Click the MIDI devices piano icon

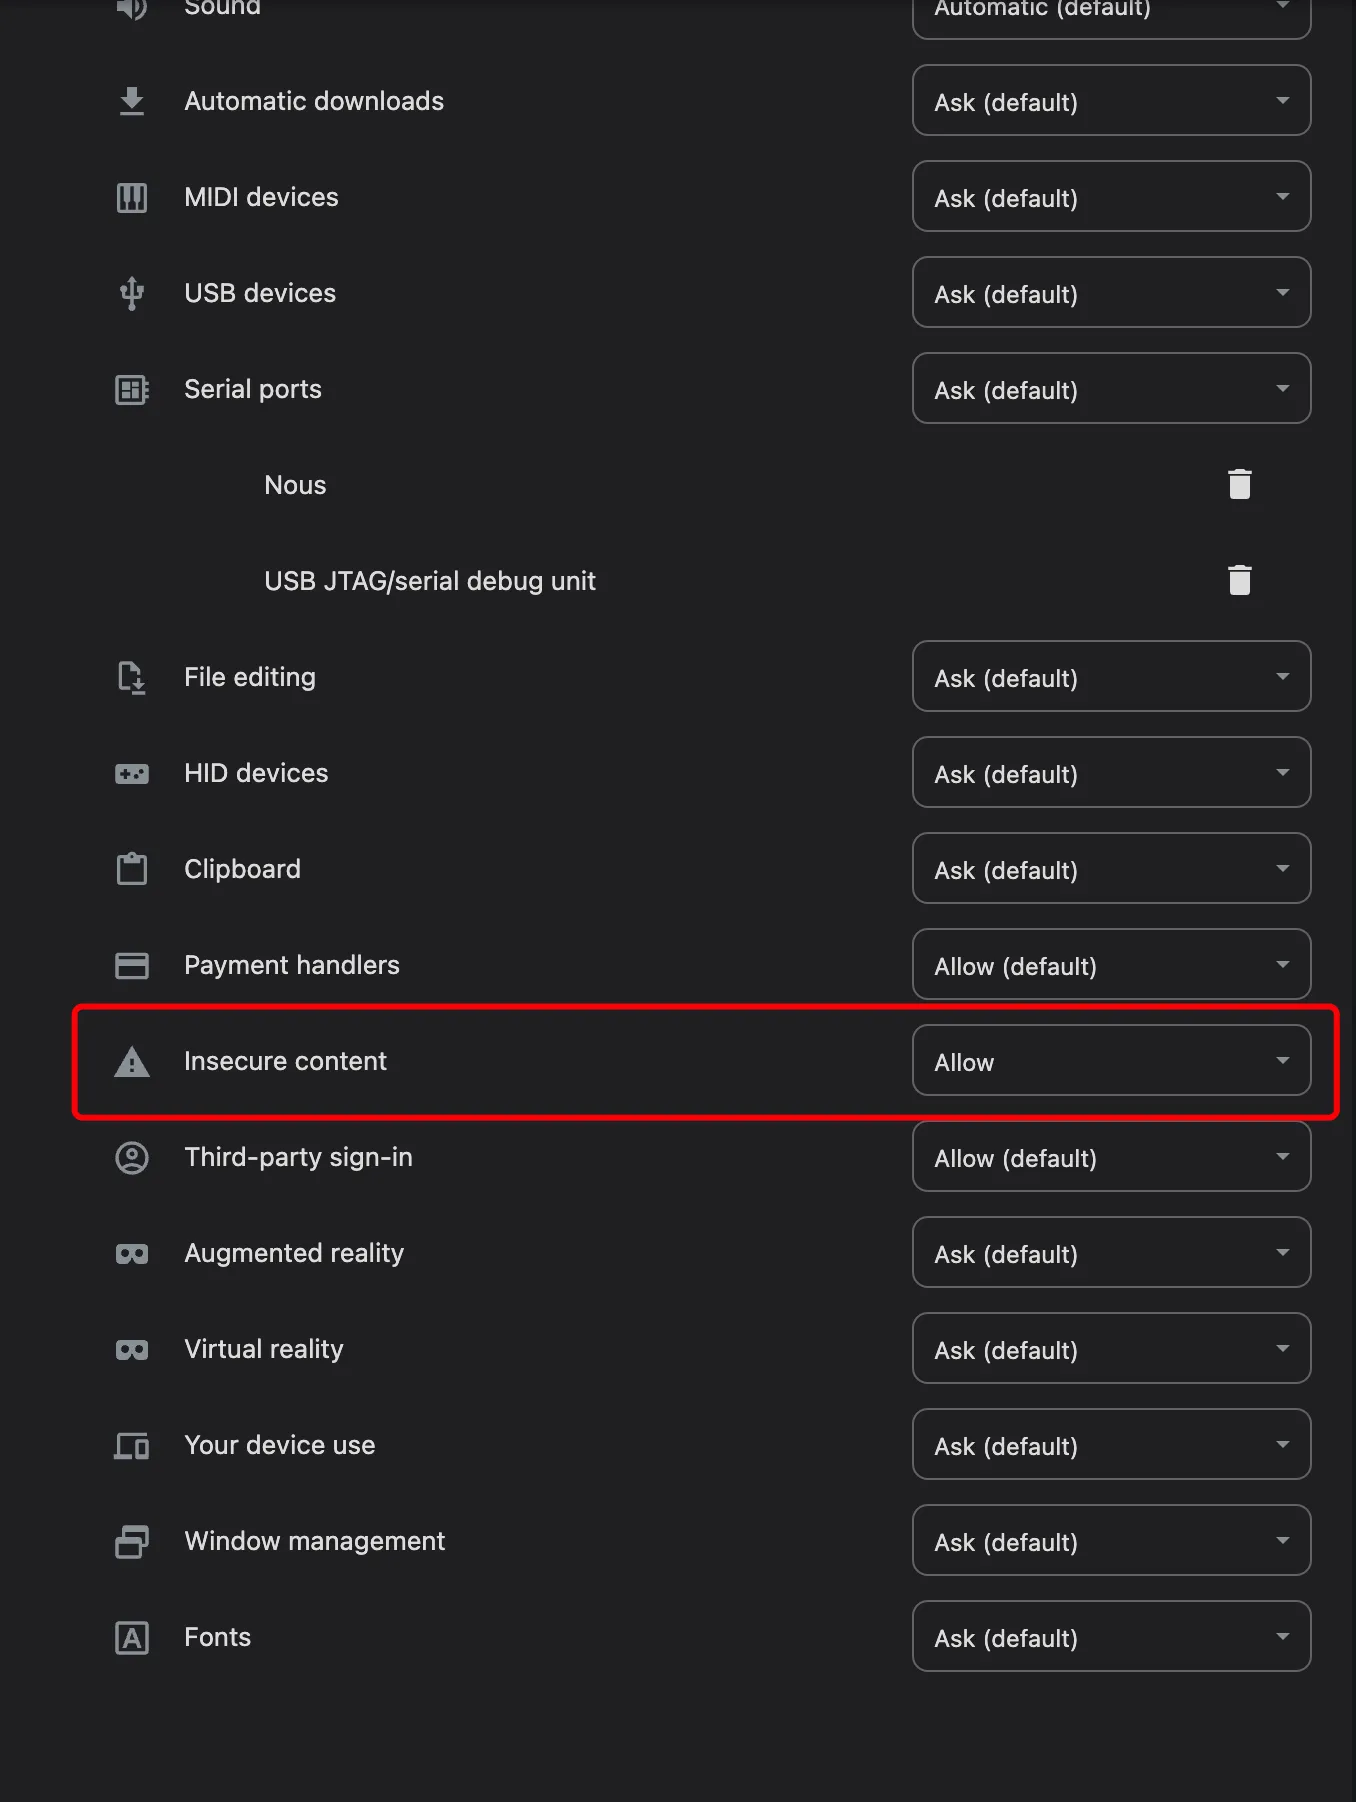coord(132,197)
